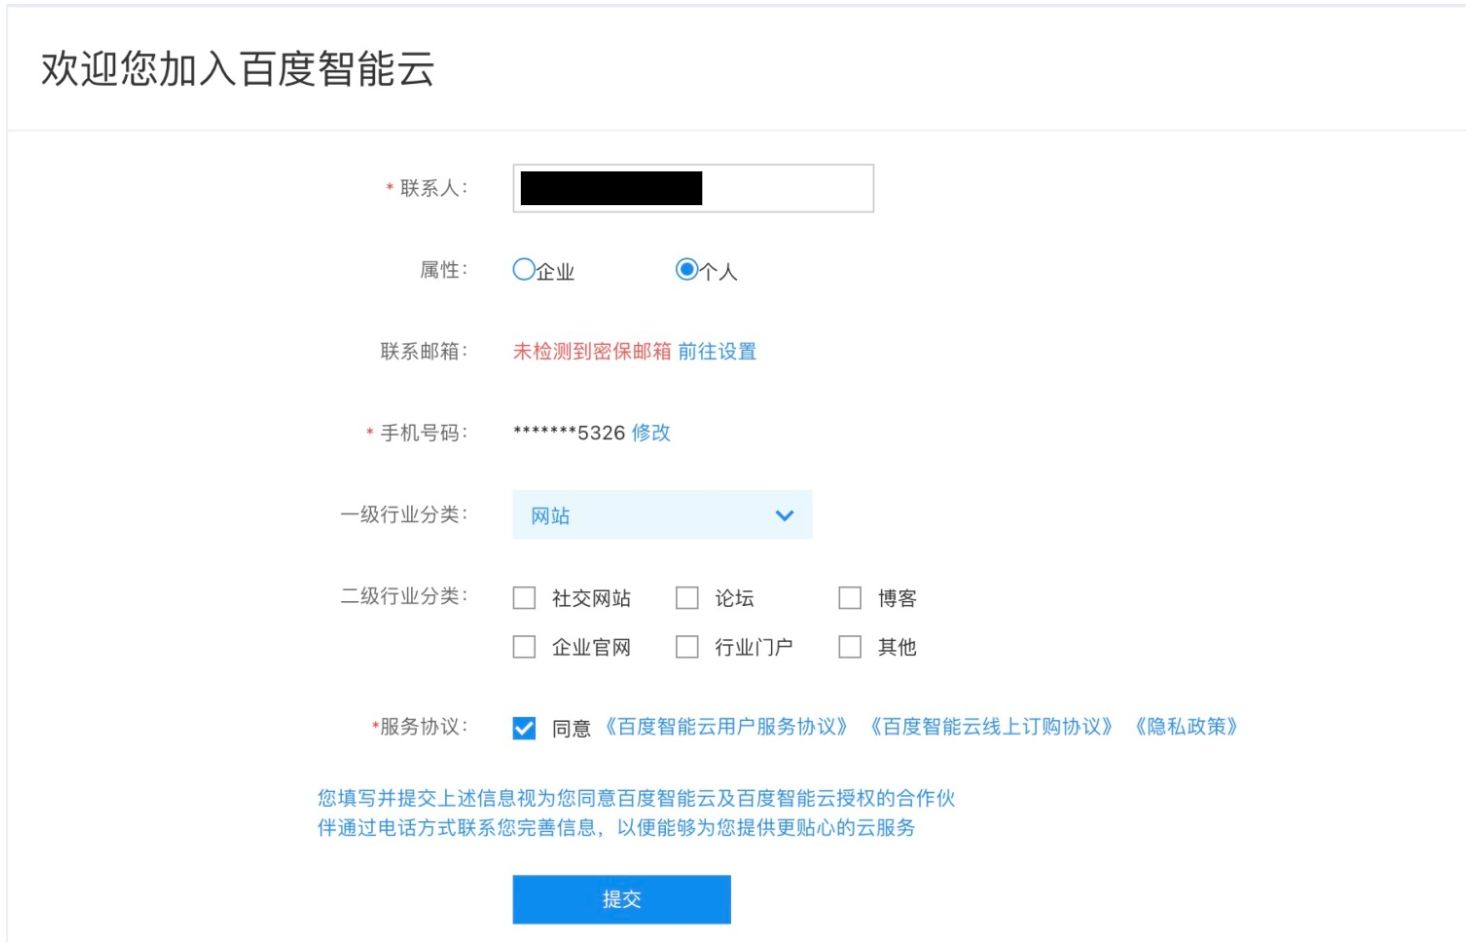1472x945 pixels.
Task: Expand the 一级行业分类 dropdown showing 网站
Action: (662, 515)
